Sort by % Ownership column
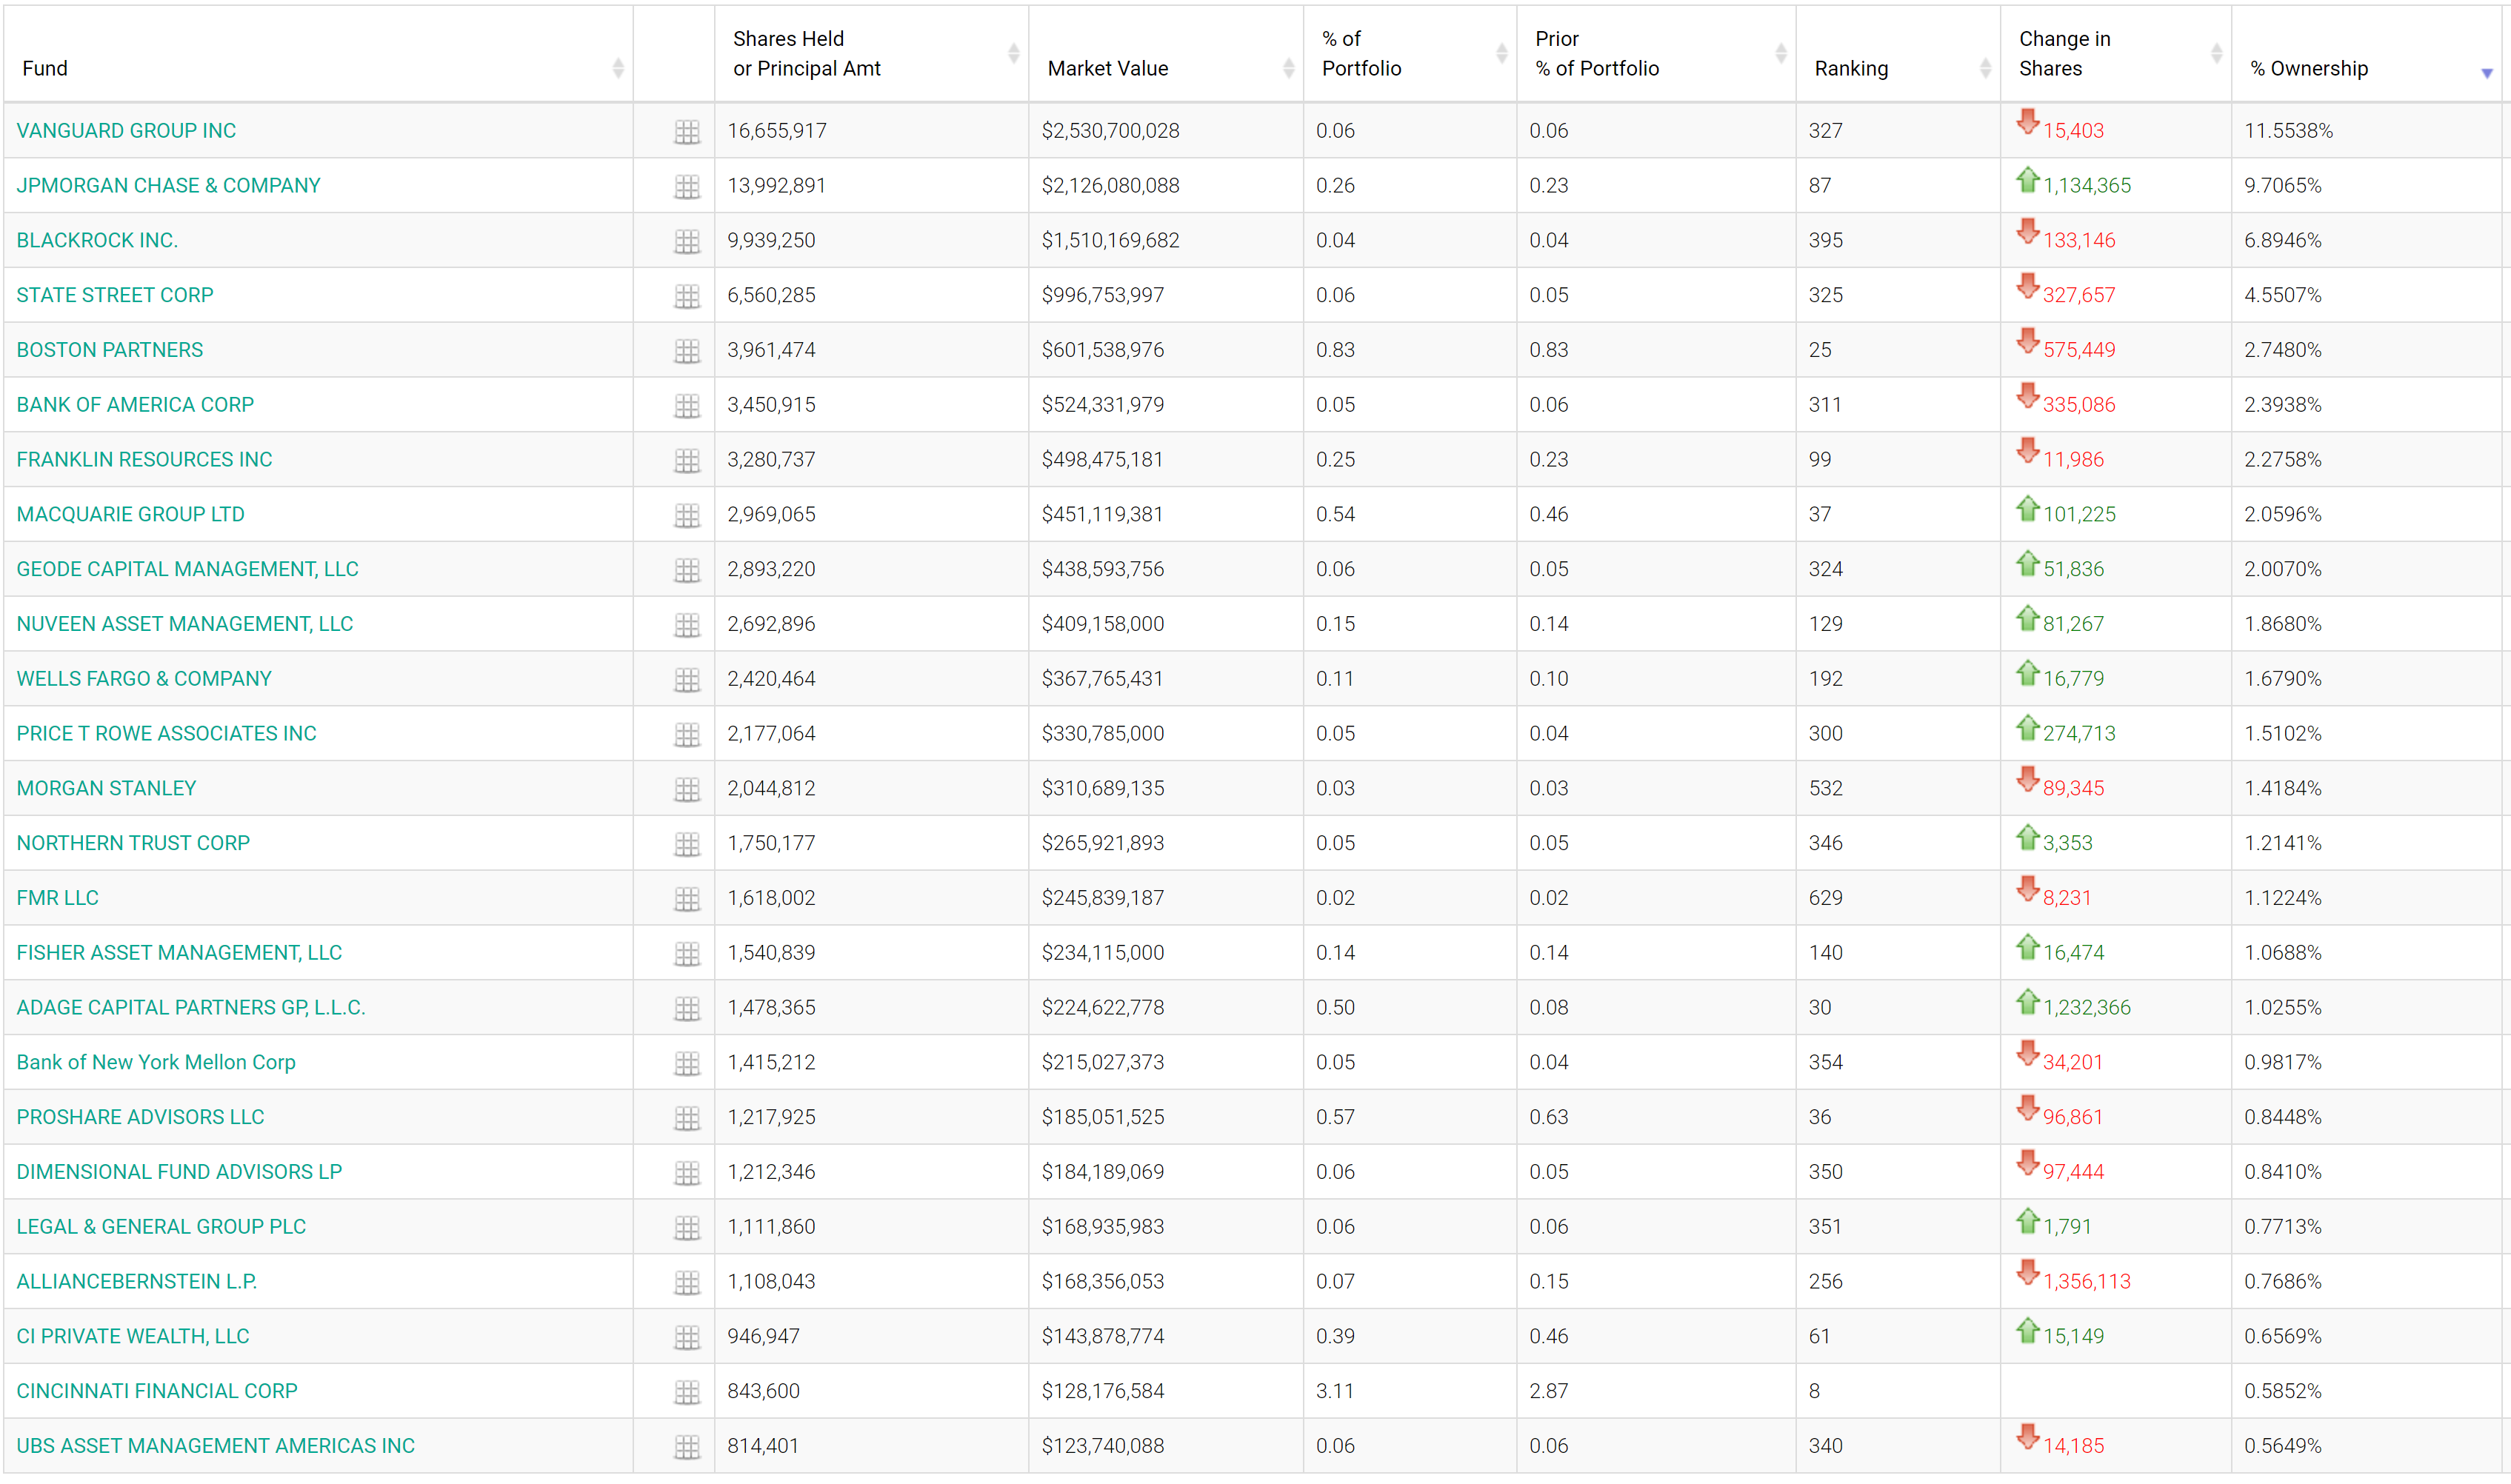Screen dimensions: 2511x1484 click(2367, 54)
